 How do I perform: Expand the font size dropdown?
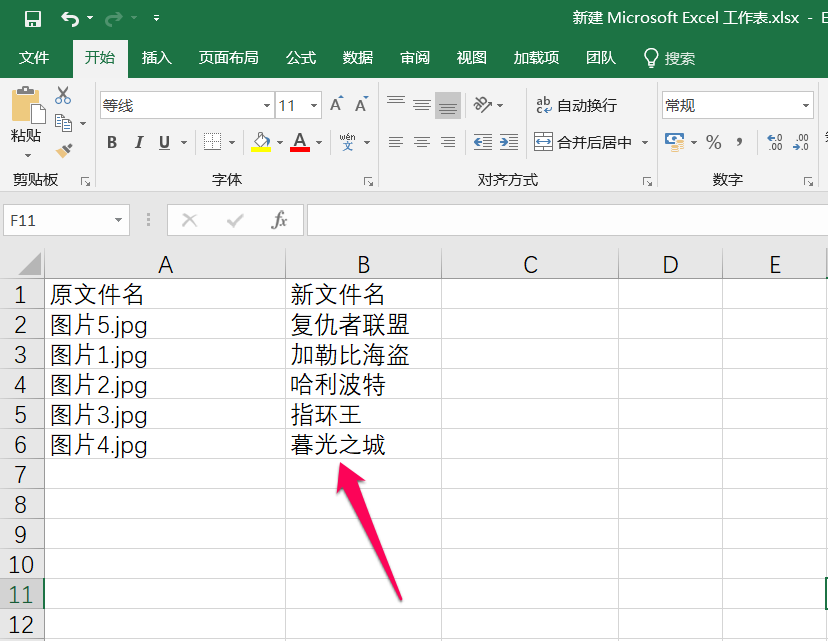[x=314, y=105]
